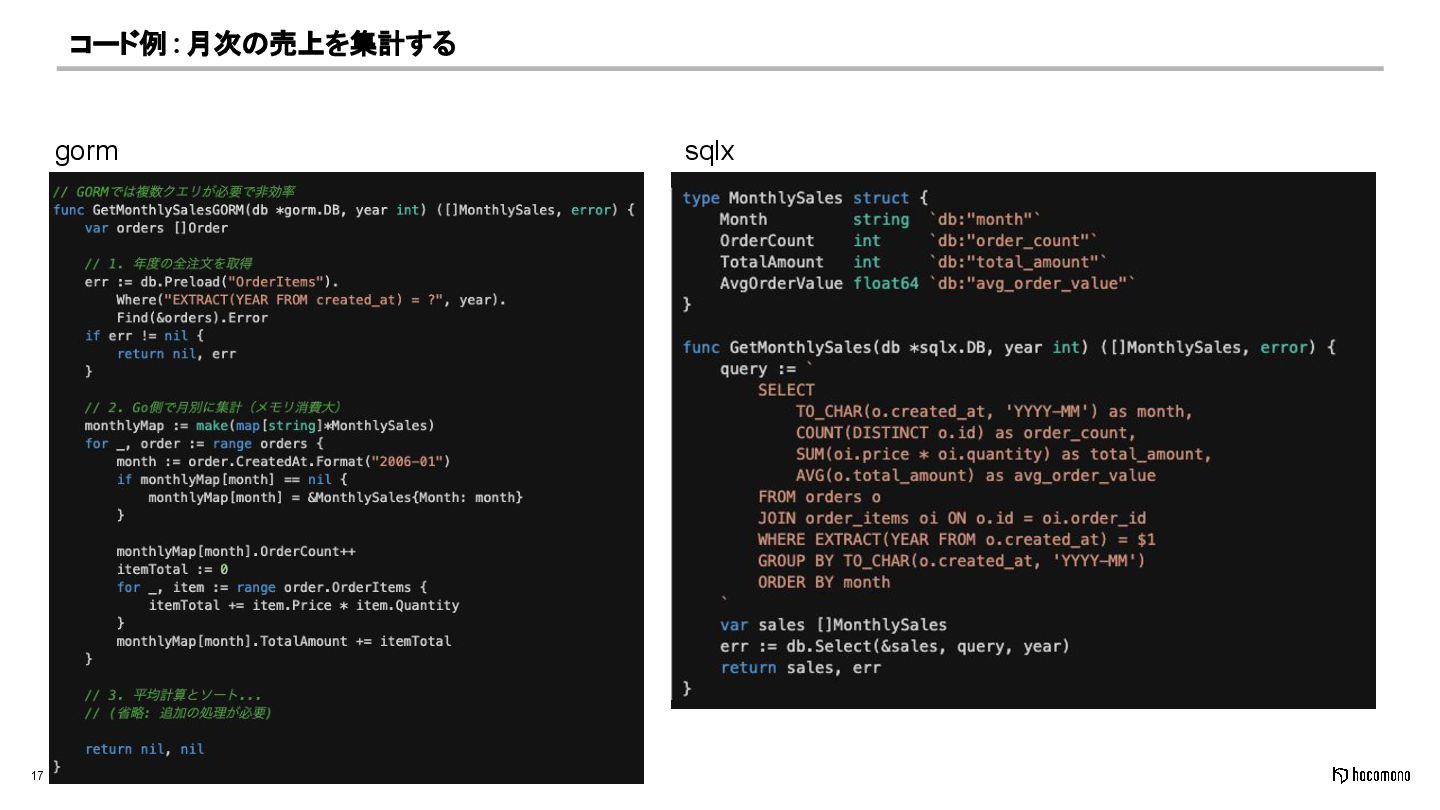Click the line 'if monthlyMap[month] == nil {'
Screen dimensions: 1440x810
[x=232, y=480]
